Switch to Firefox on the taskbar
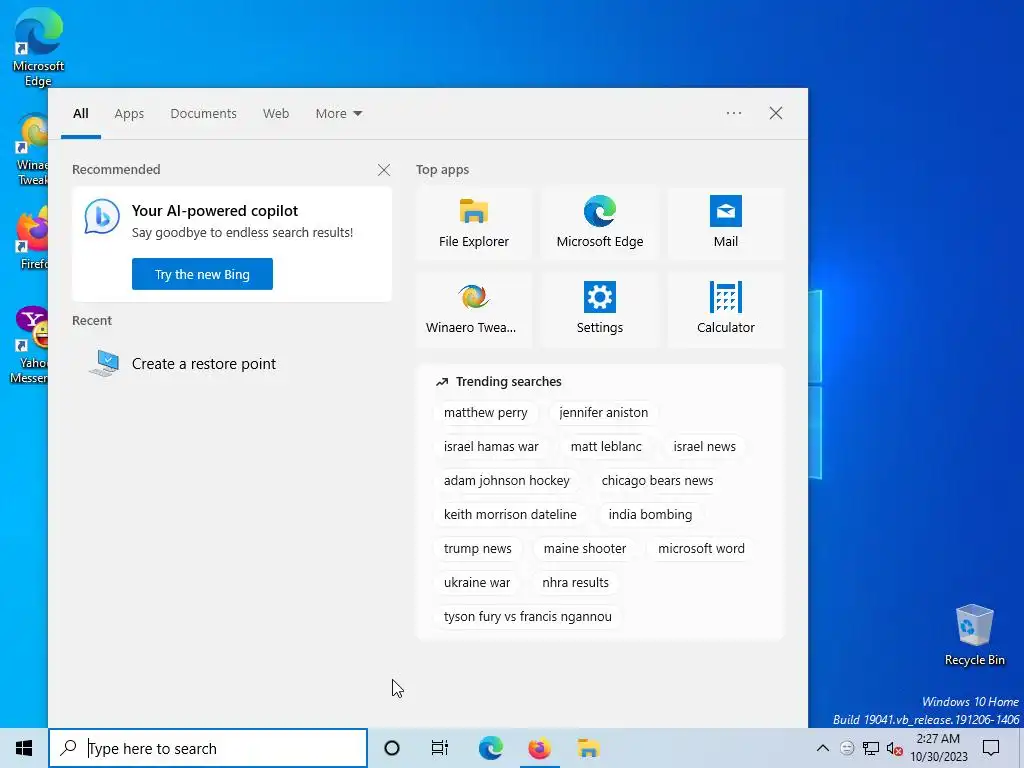This screenshot has height=768, width=1024. 539,748
